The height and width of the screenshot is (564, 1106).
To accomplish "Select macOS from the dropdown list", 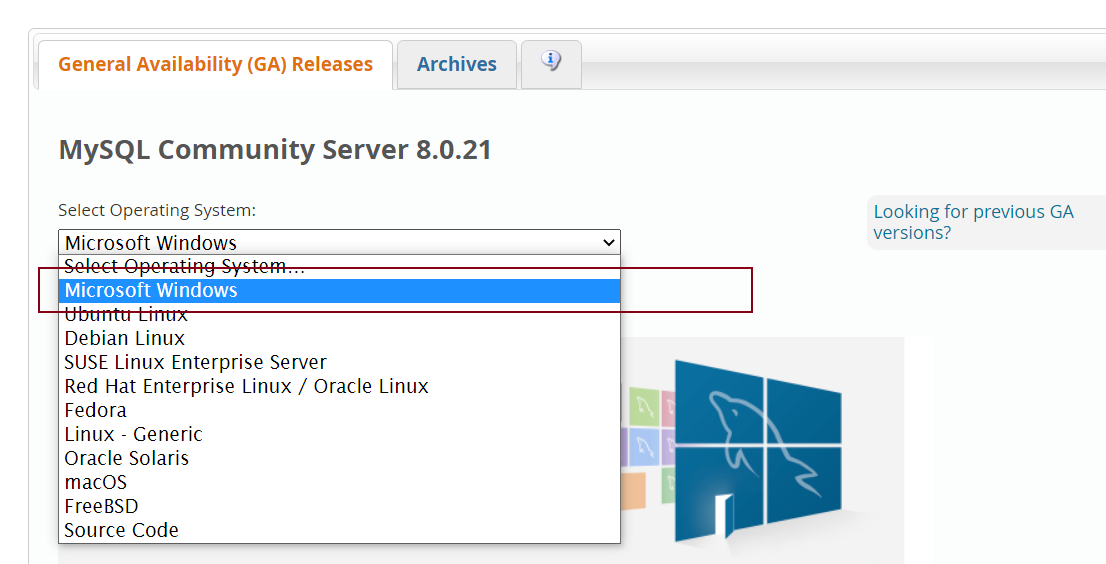I will [339, 482].
